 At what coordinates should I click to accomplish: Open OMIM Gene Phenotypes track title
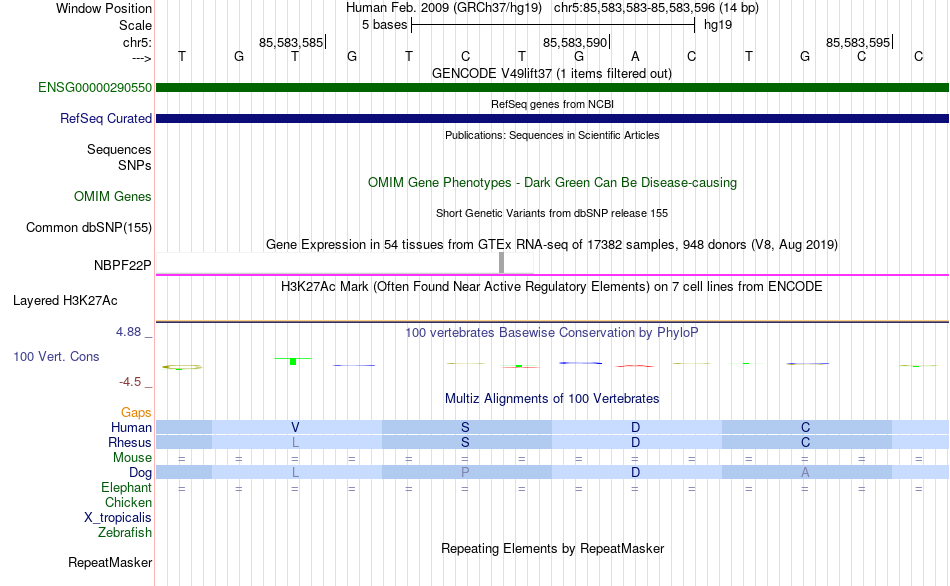(x=552, y=182)
